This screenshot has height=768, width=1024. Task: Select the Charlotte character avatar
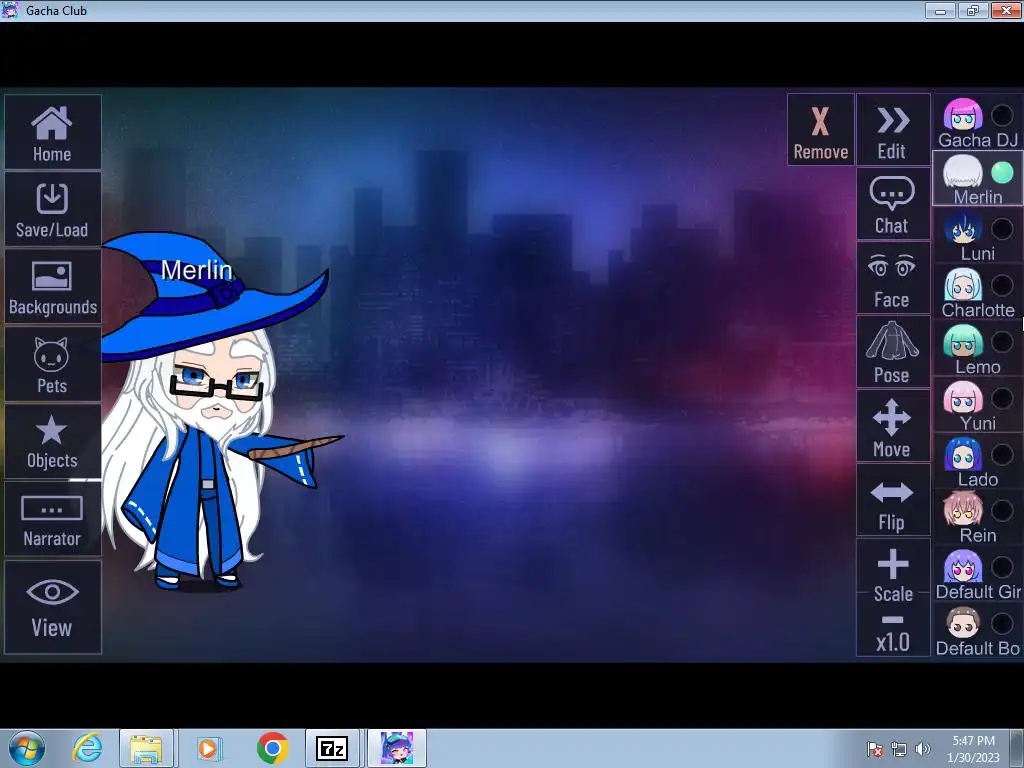tap(963, 285)
